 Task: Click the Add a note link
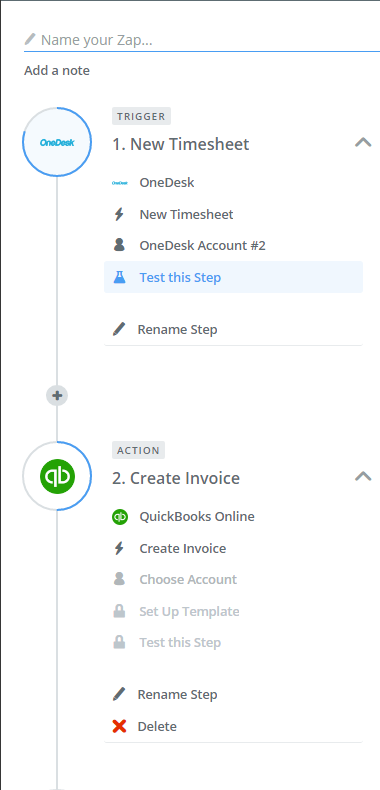pos(57,71)
